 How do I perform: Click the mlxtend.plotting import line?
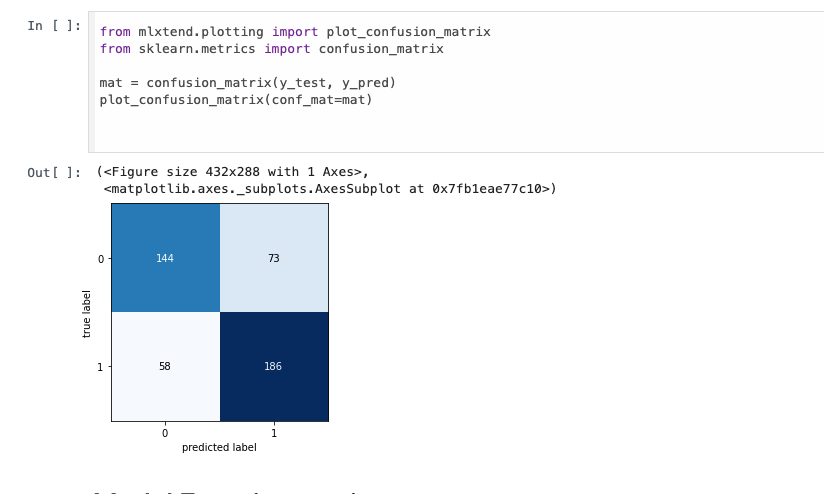[295, 32]
